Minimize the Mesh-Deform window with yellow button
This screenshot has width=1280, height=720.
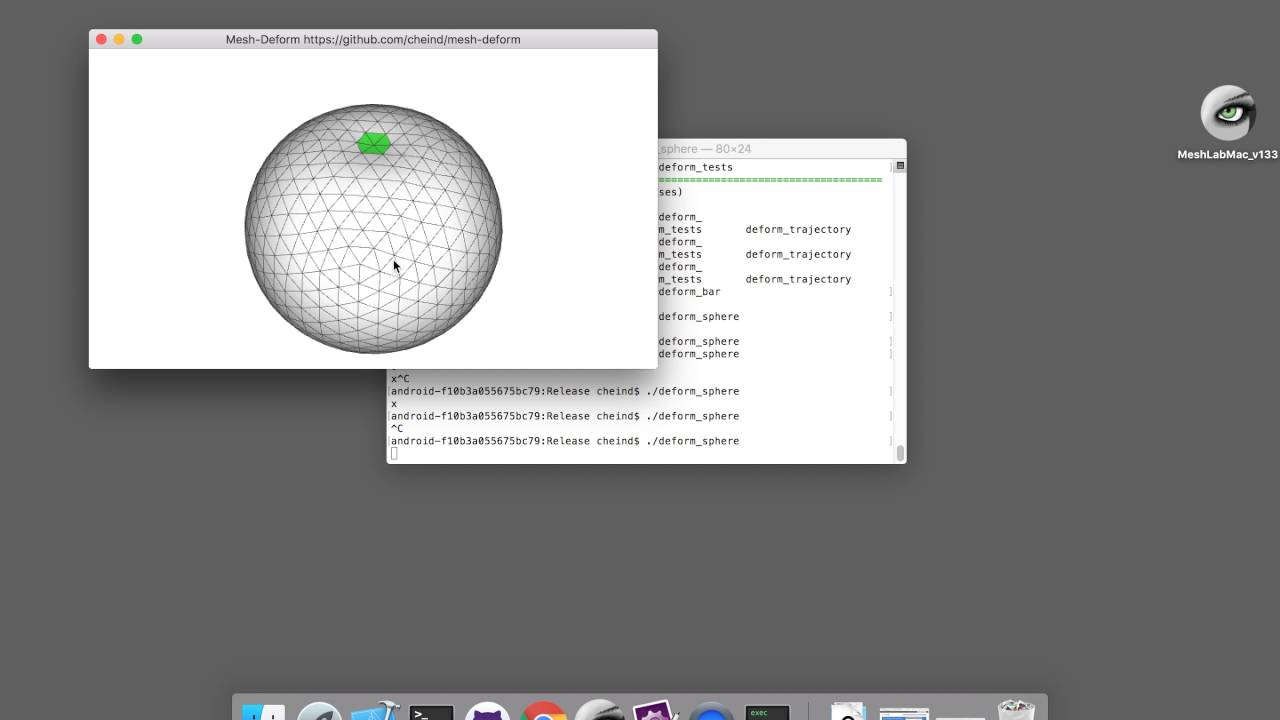(119, 39)
